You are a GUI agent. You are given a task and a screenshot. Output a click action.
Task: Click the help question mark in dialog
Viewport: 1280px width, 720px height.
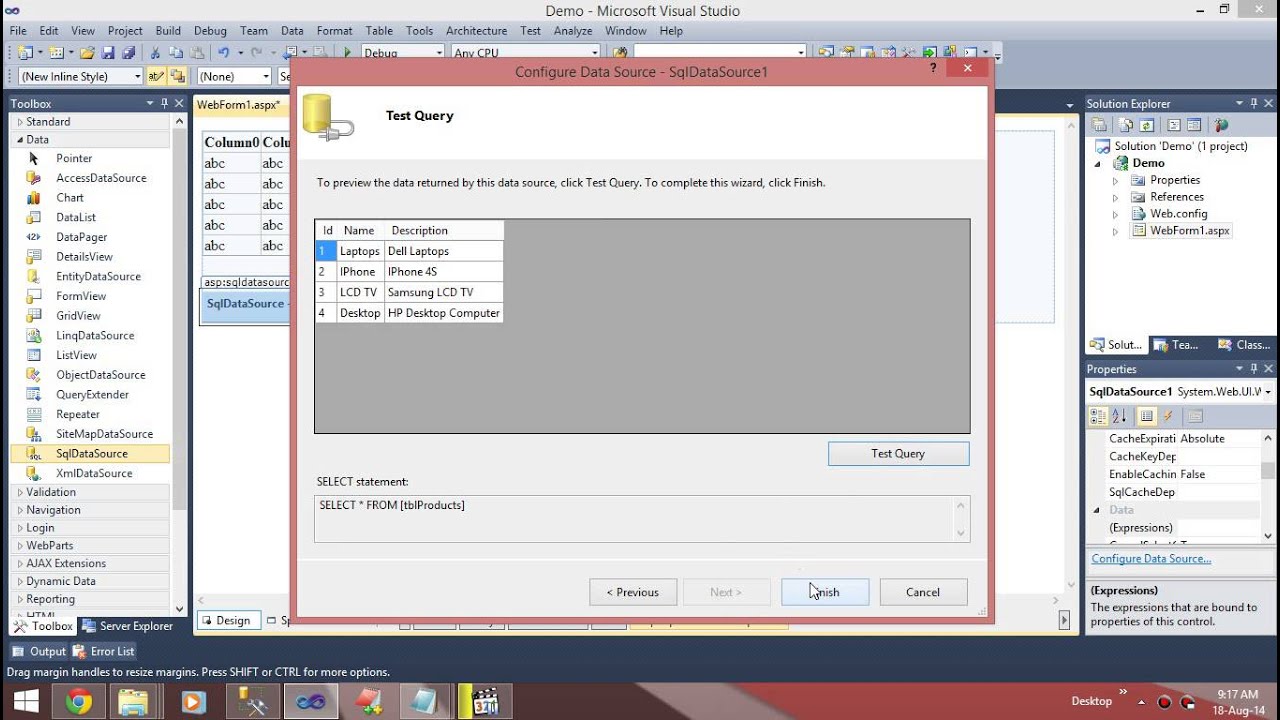pyautogui.click(x=934, y=68)
